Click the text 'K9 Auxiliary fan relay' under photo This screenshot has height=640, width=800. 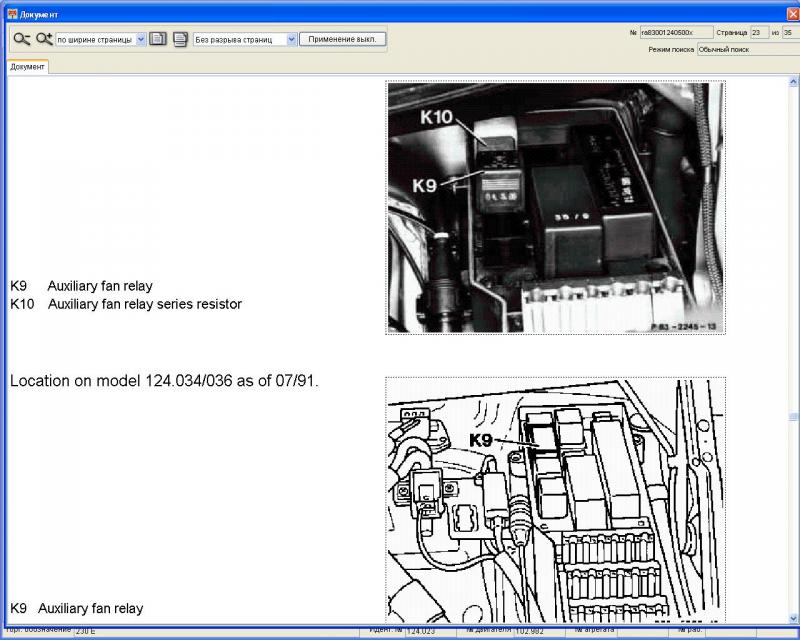point(82,286)
